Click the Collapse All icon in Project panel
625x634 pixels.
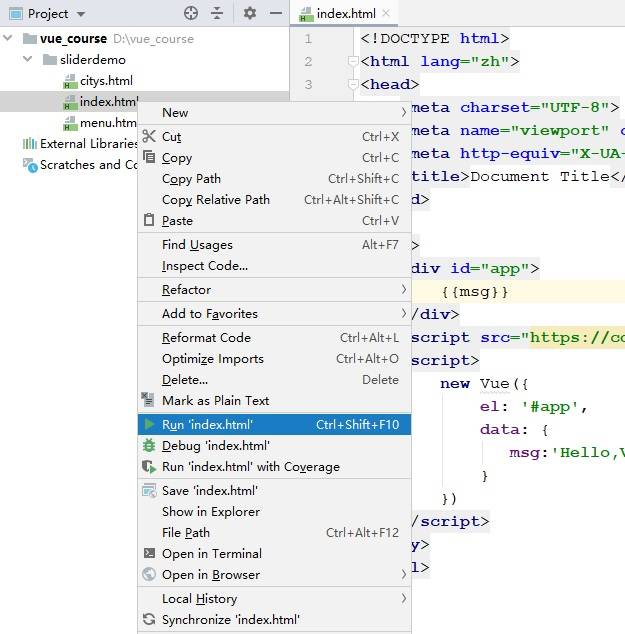coord(217,13)
